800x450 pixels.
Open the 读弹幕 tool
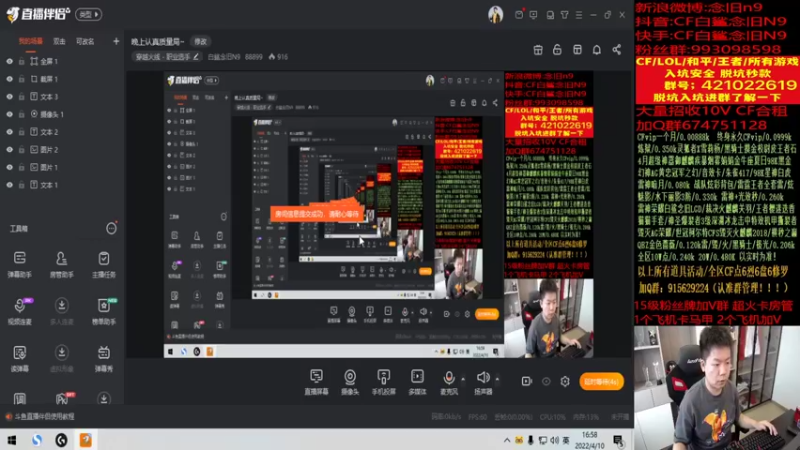click(x=19, y=358)
